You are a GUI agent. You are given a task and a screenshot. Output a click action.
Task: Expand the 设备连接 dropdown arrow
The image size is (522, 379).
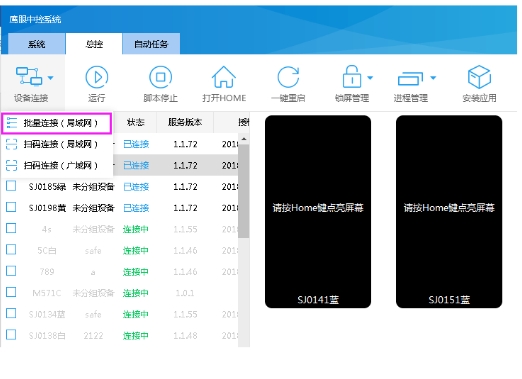point(50,78)
